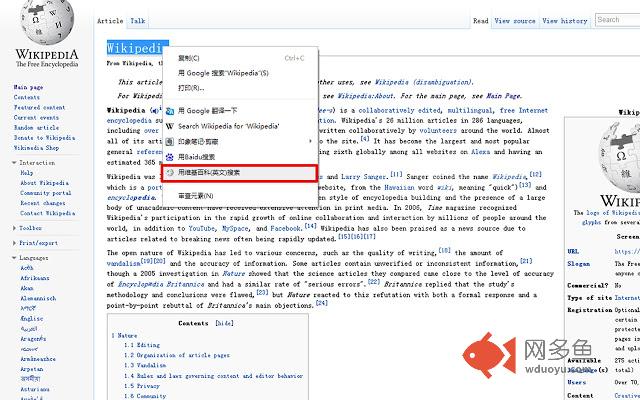This screenshot has width=640, height=400.
Task: Open the Main page sidebar link
Action: 29,87
